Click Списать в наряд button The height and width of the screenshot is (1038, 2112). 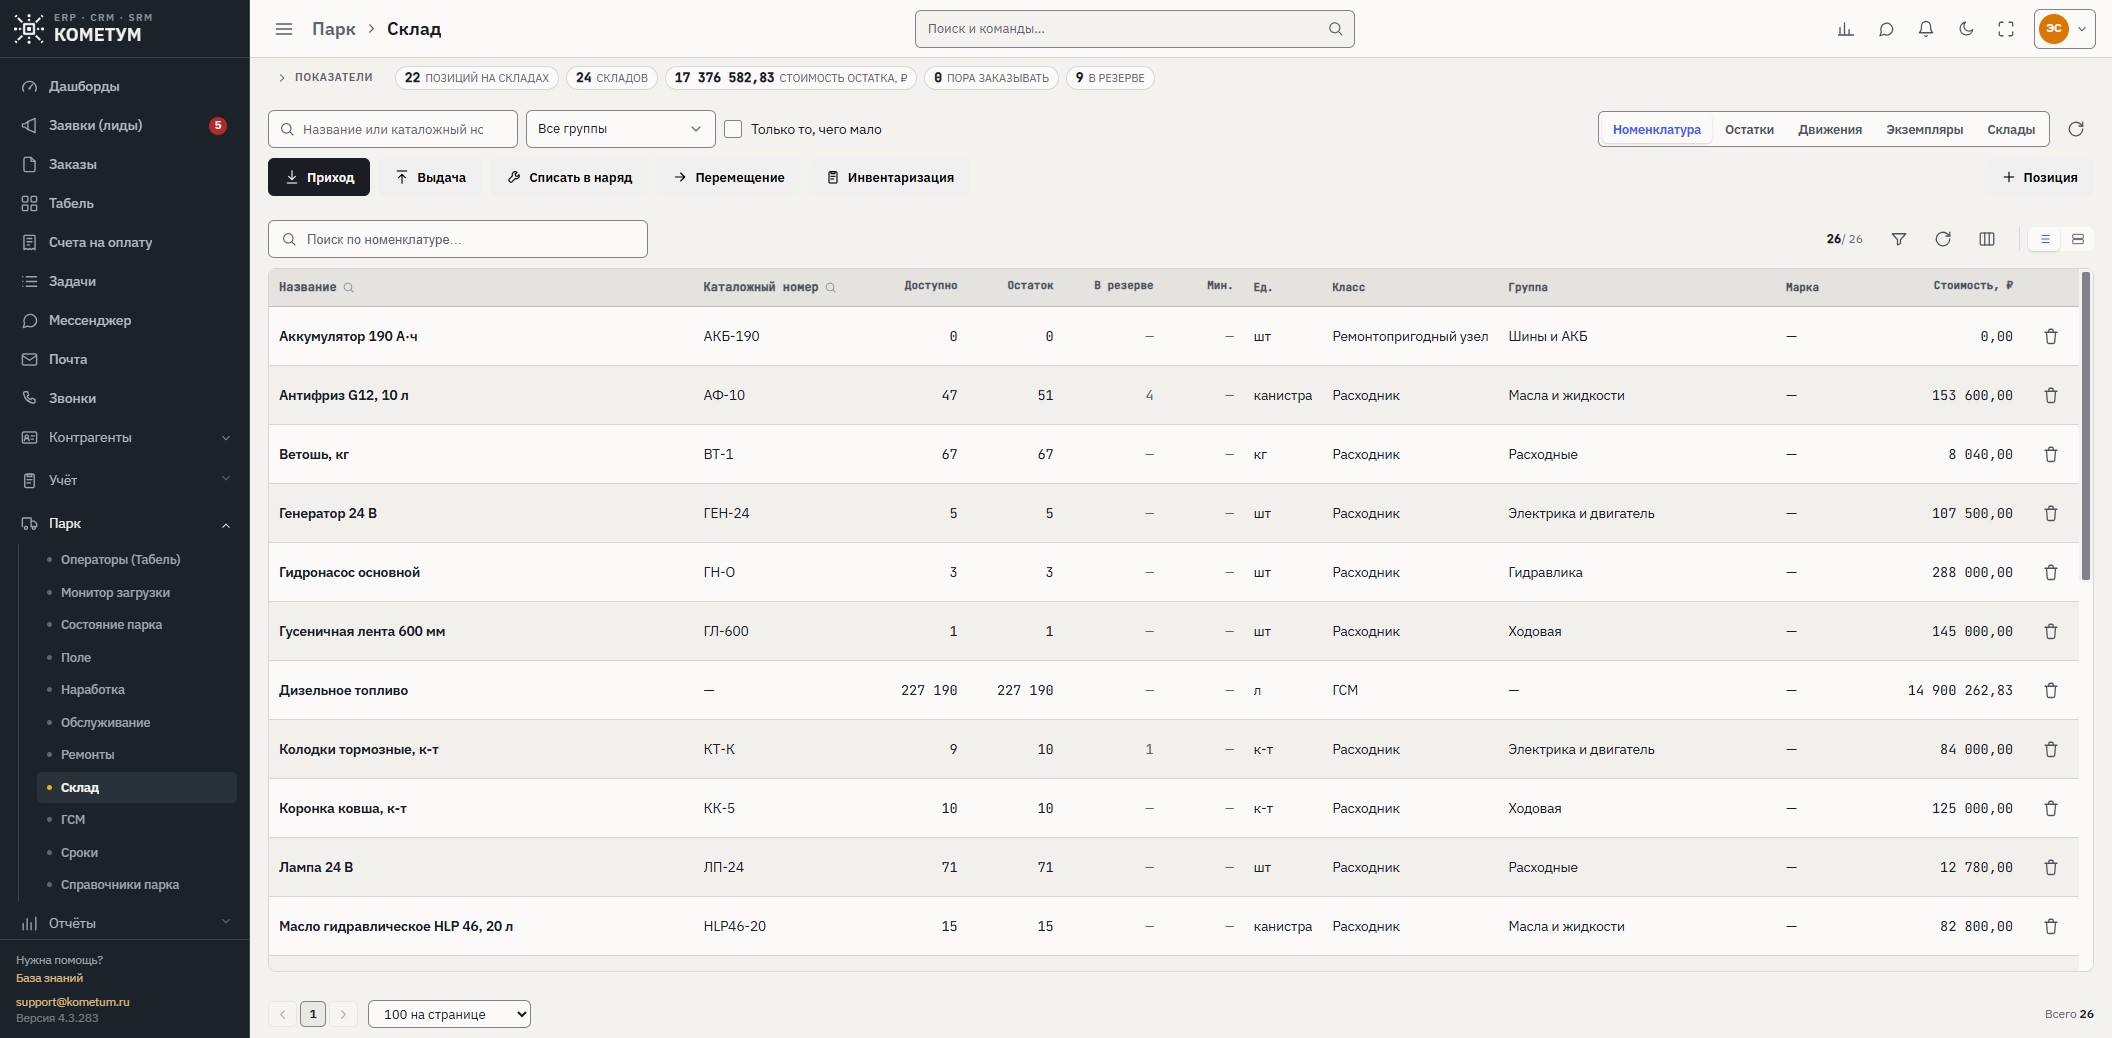[x=570, y=177]
